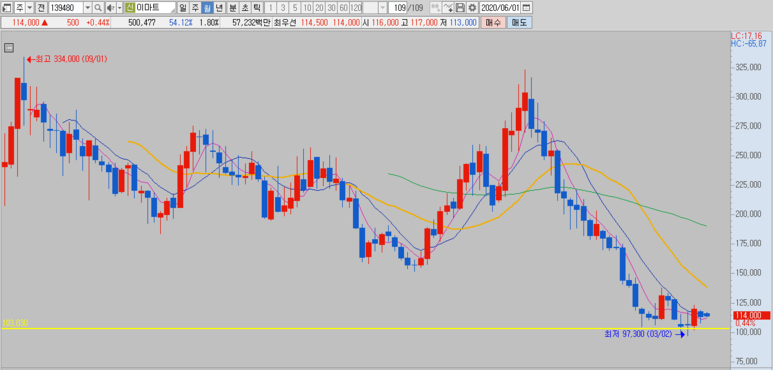Select the 년 yearly period
The width and height of the screenshot is (773, 370).
[x=219, y=7]
